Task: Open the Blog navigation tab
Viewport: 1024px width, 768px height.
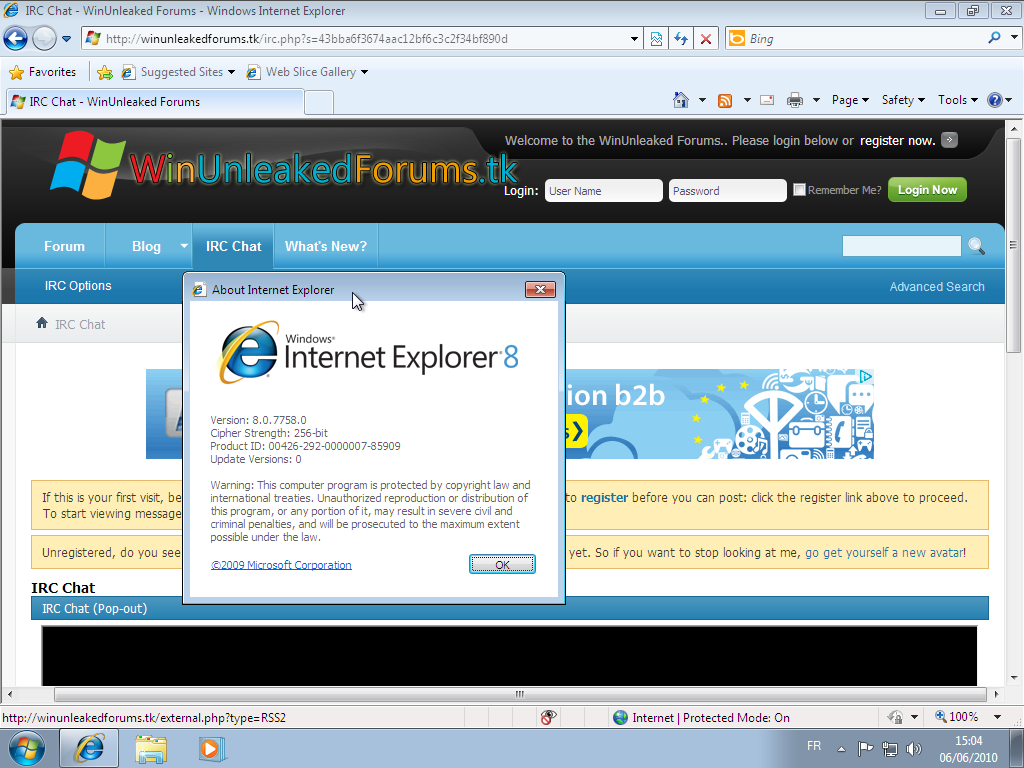Action: coord(146,246)
